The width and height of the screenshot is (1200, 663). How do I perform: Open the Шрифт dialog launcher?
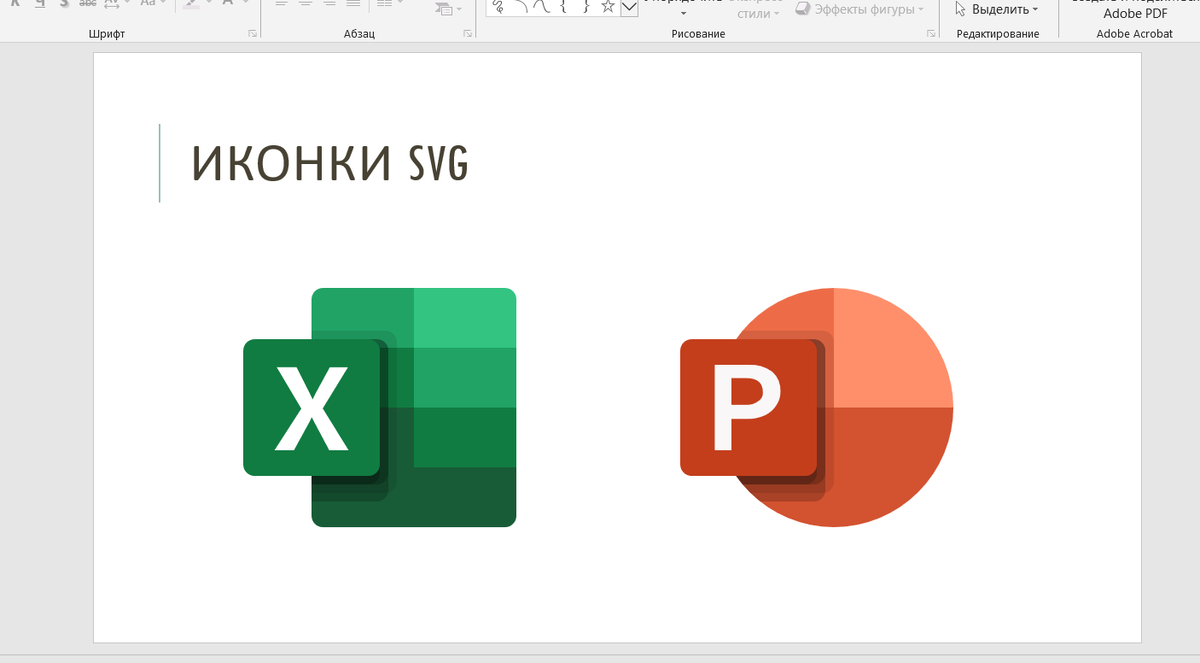tap(253, 34)
